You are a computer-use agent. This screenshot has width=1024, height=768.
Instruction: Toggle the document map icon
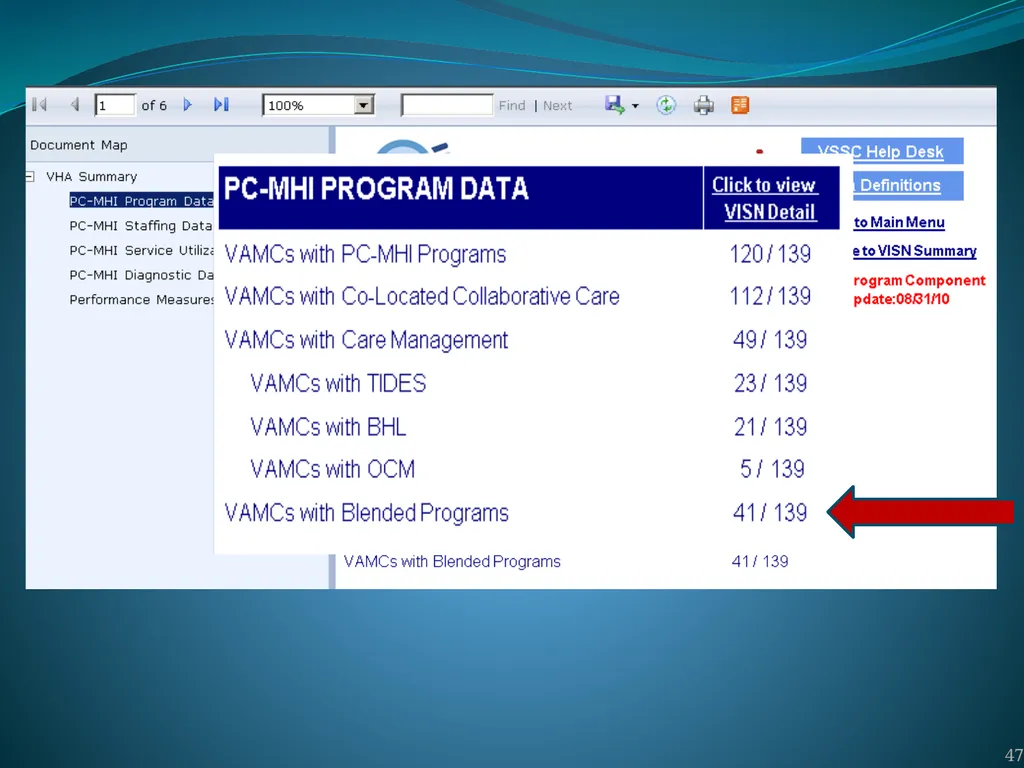tap(740, 104)
